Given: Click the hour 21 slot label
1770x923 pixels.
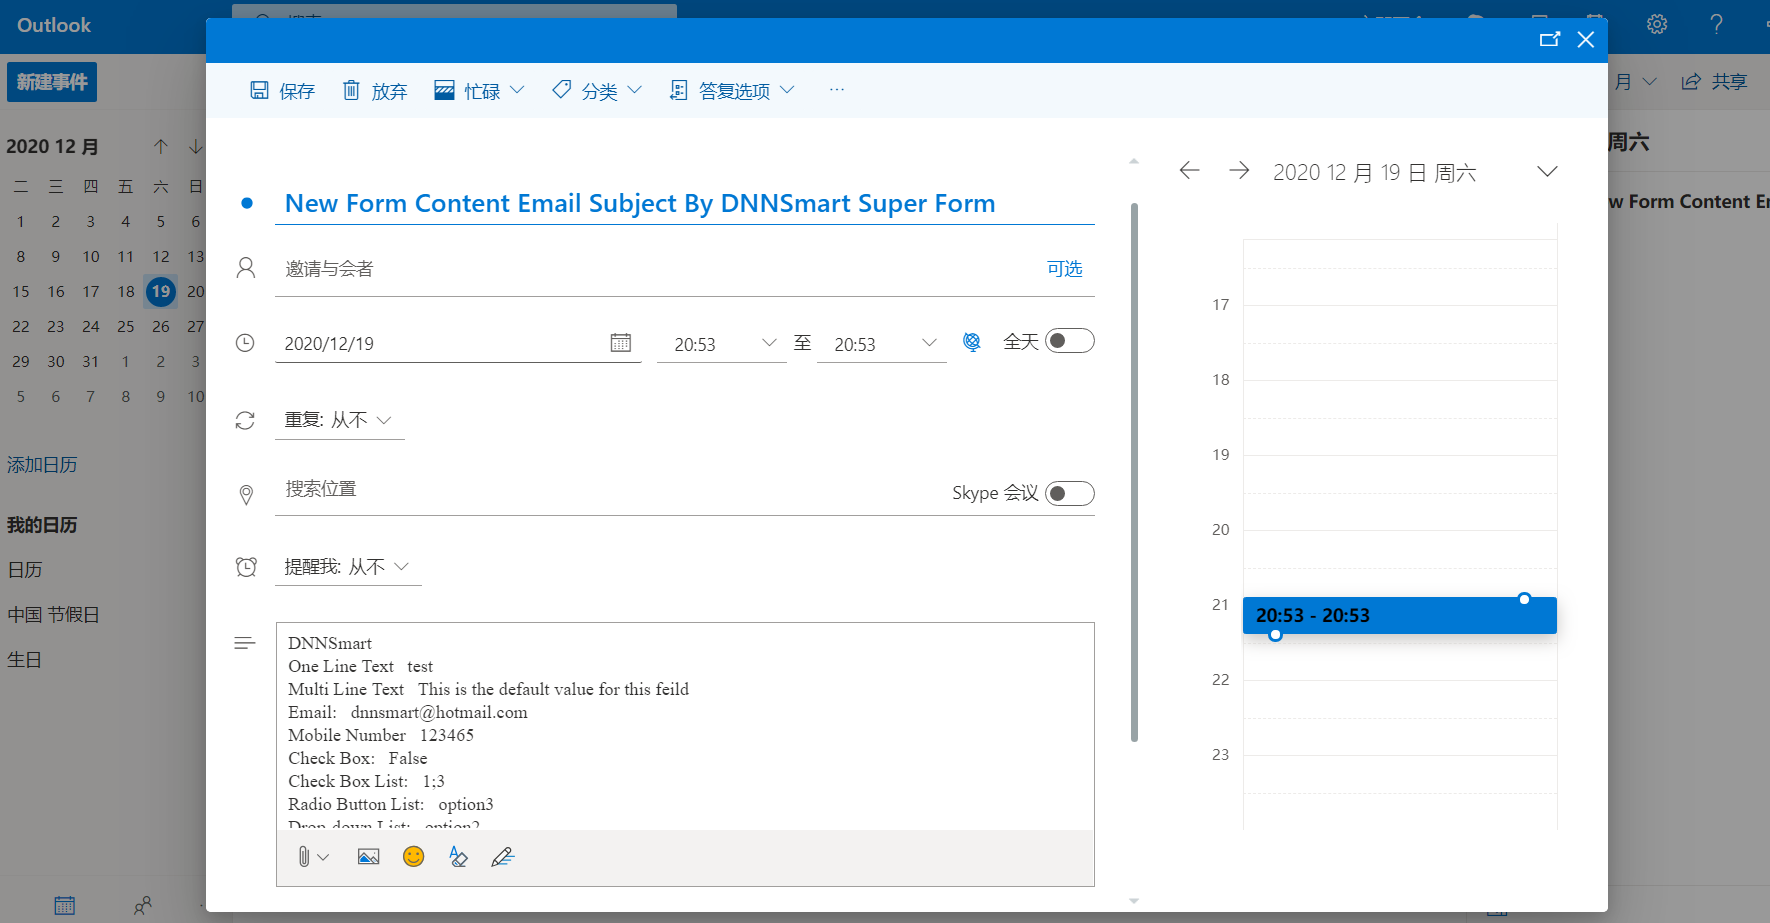Looking at the screenshot, I should pyautogui.click(x=1220, y=605).
